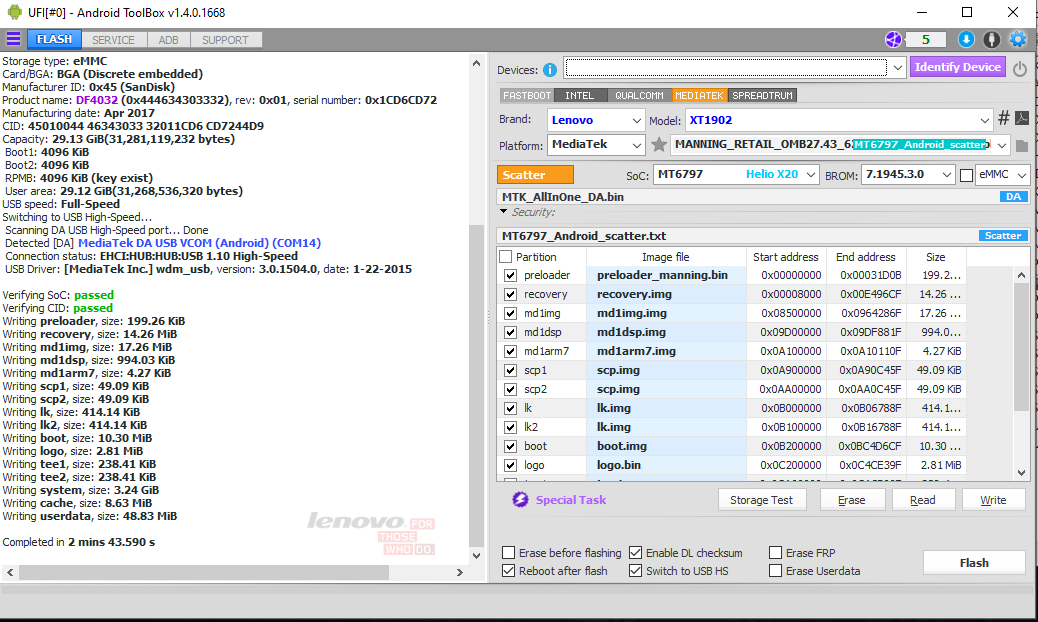Open the ADB tab

click(168, 40)
